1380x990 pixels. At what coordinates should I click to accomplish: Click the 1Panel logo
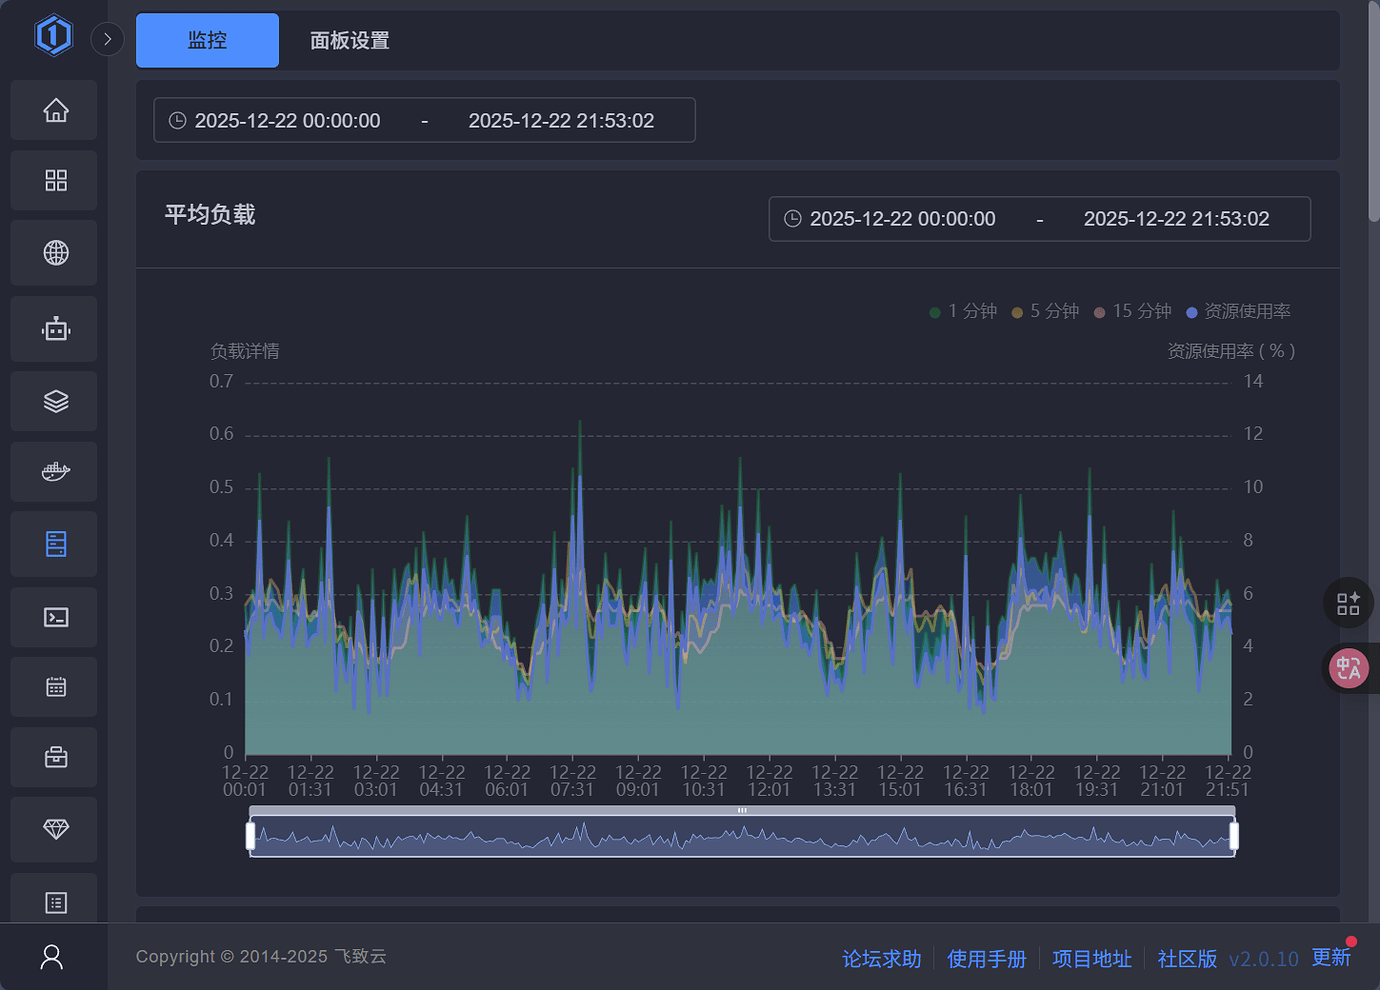53,36
